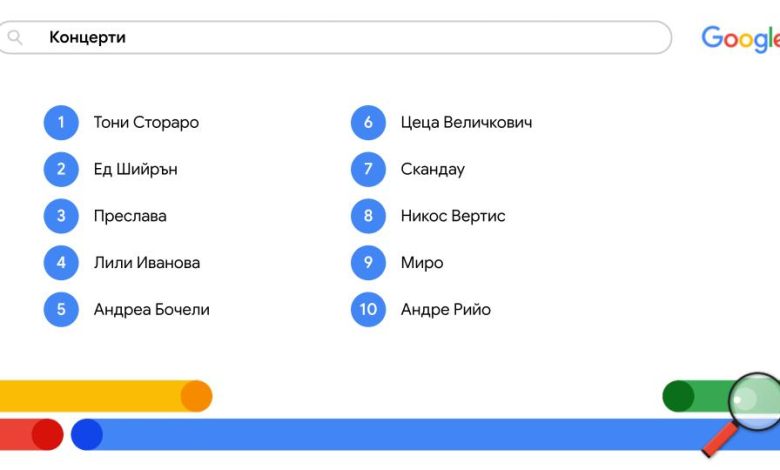Select Тони Стораро in the list
The width and height of the screenshot is (780, 470).
pyautogui.click(x=146, y=122)
